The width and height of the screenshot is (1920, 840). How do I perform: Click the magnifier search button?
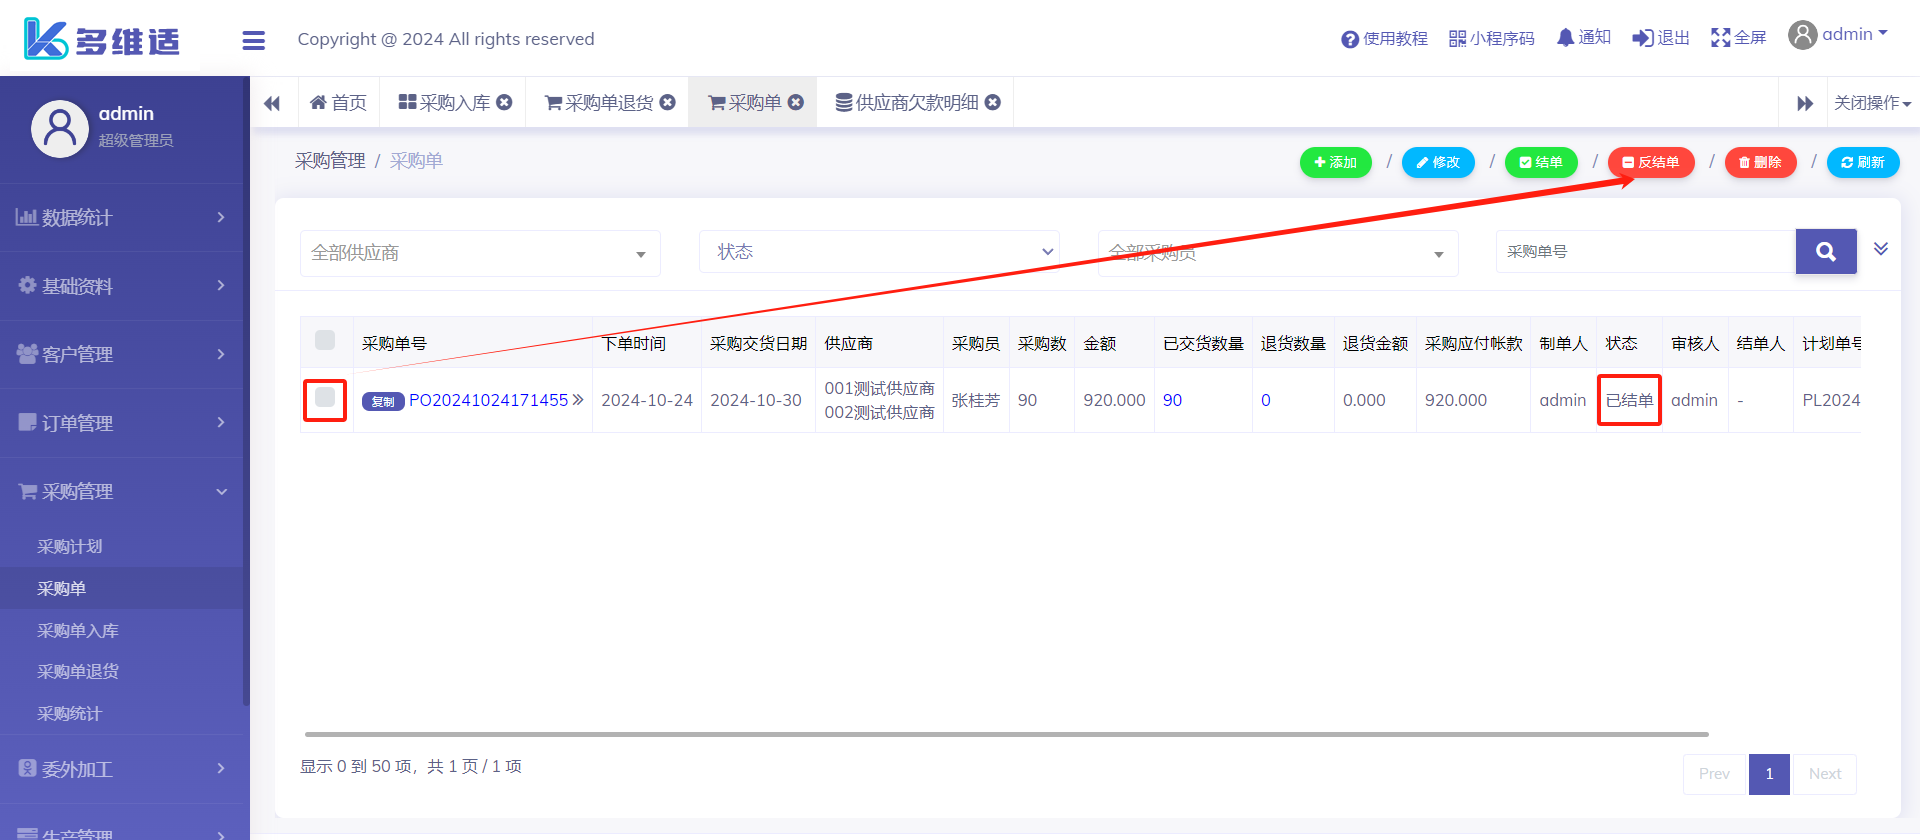(x=1825, y=252)
